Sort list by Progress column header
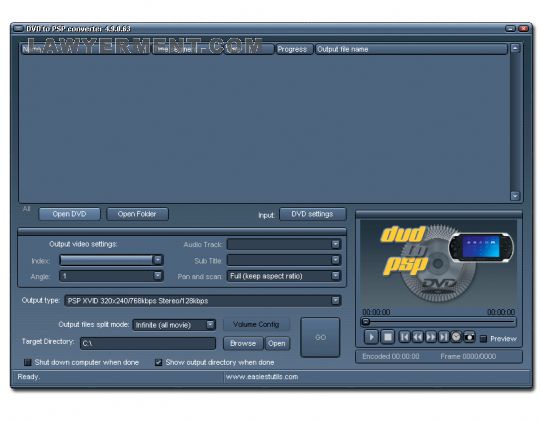 click(x=294, y=49)
